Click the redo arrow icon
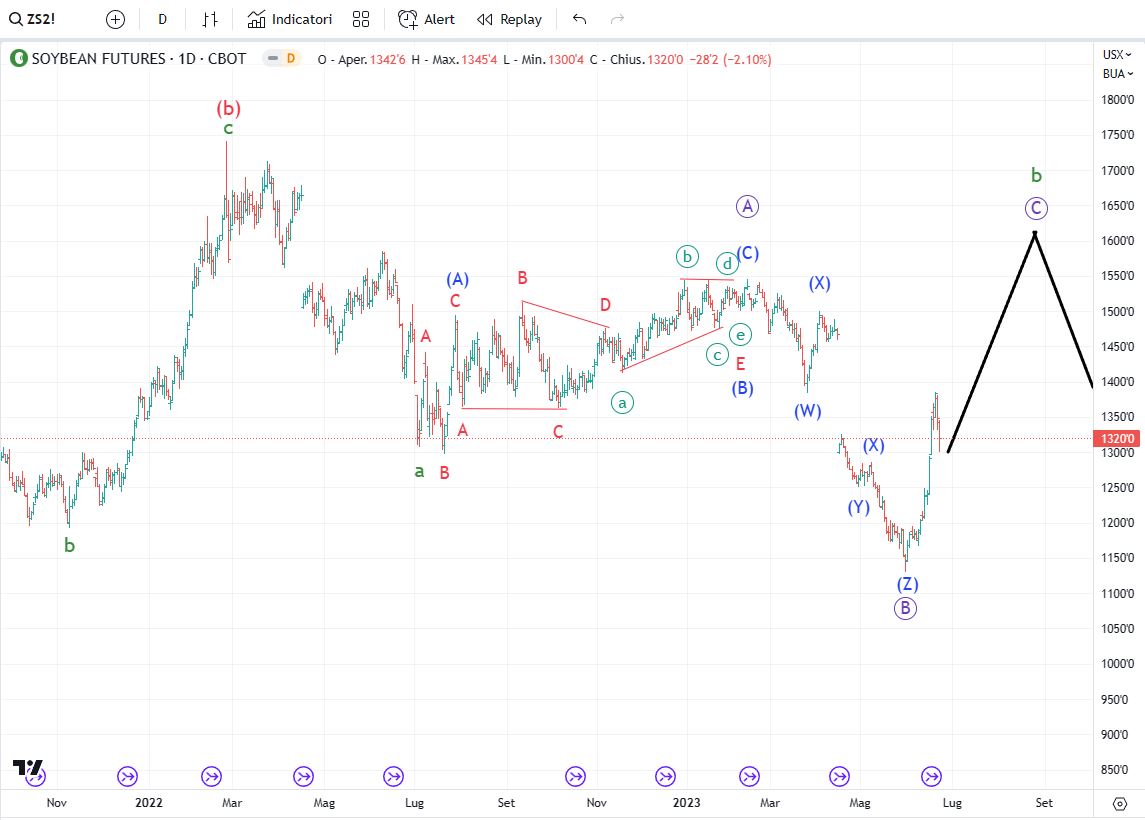 617,20
